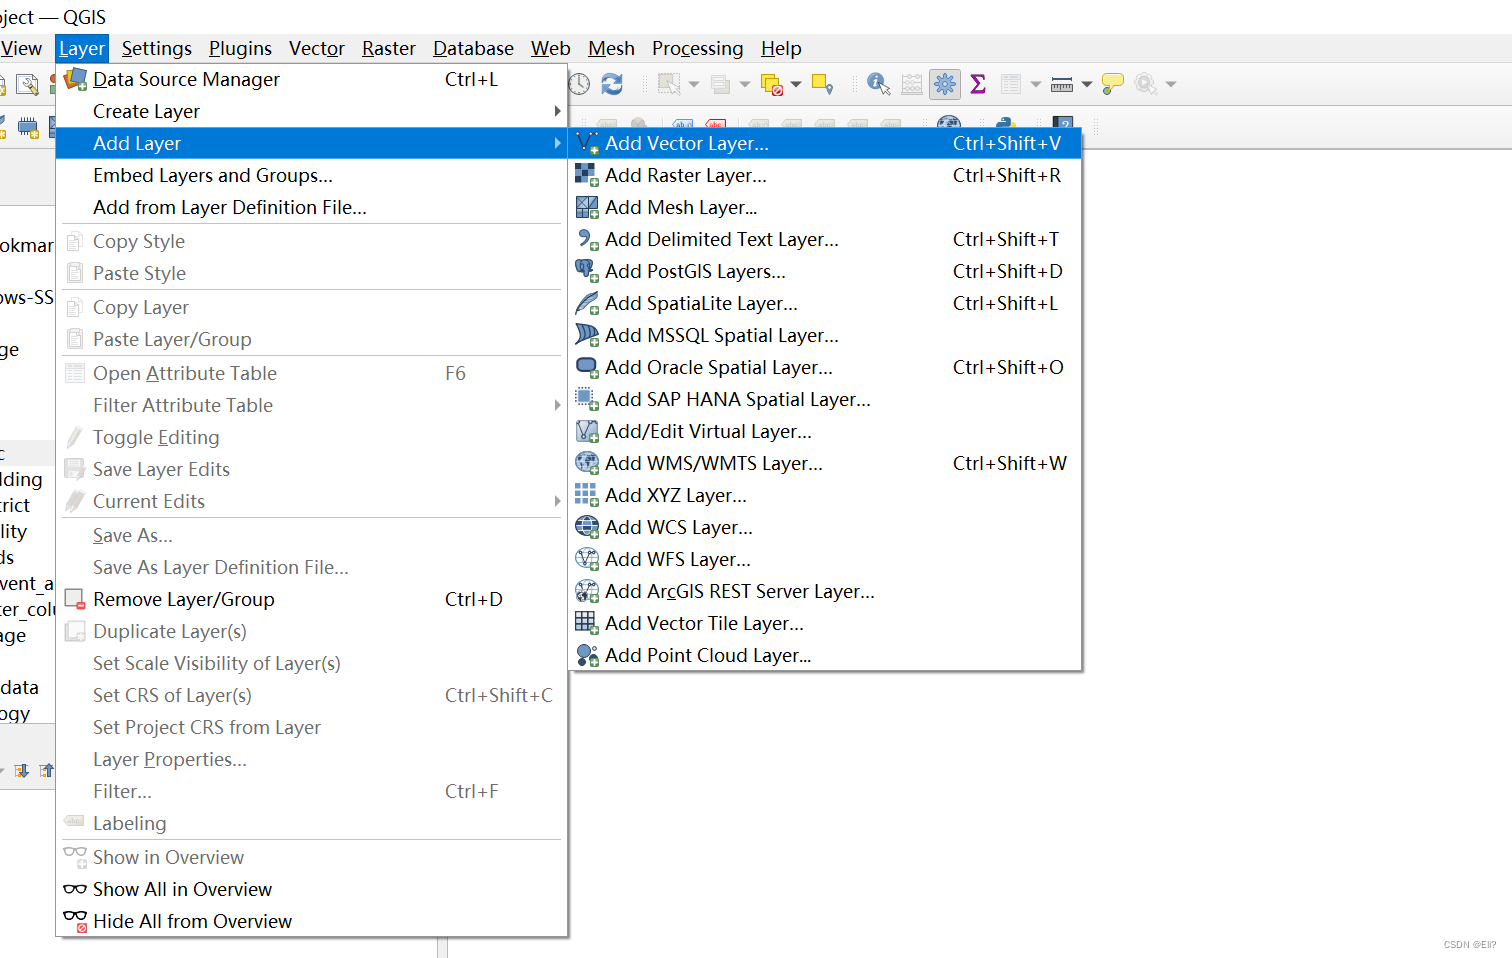Click Add/Edit Virtual Layer icon
The width and height of the screenshot is (1512, 958).
click(587, 431)
